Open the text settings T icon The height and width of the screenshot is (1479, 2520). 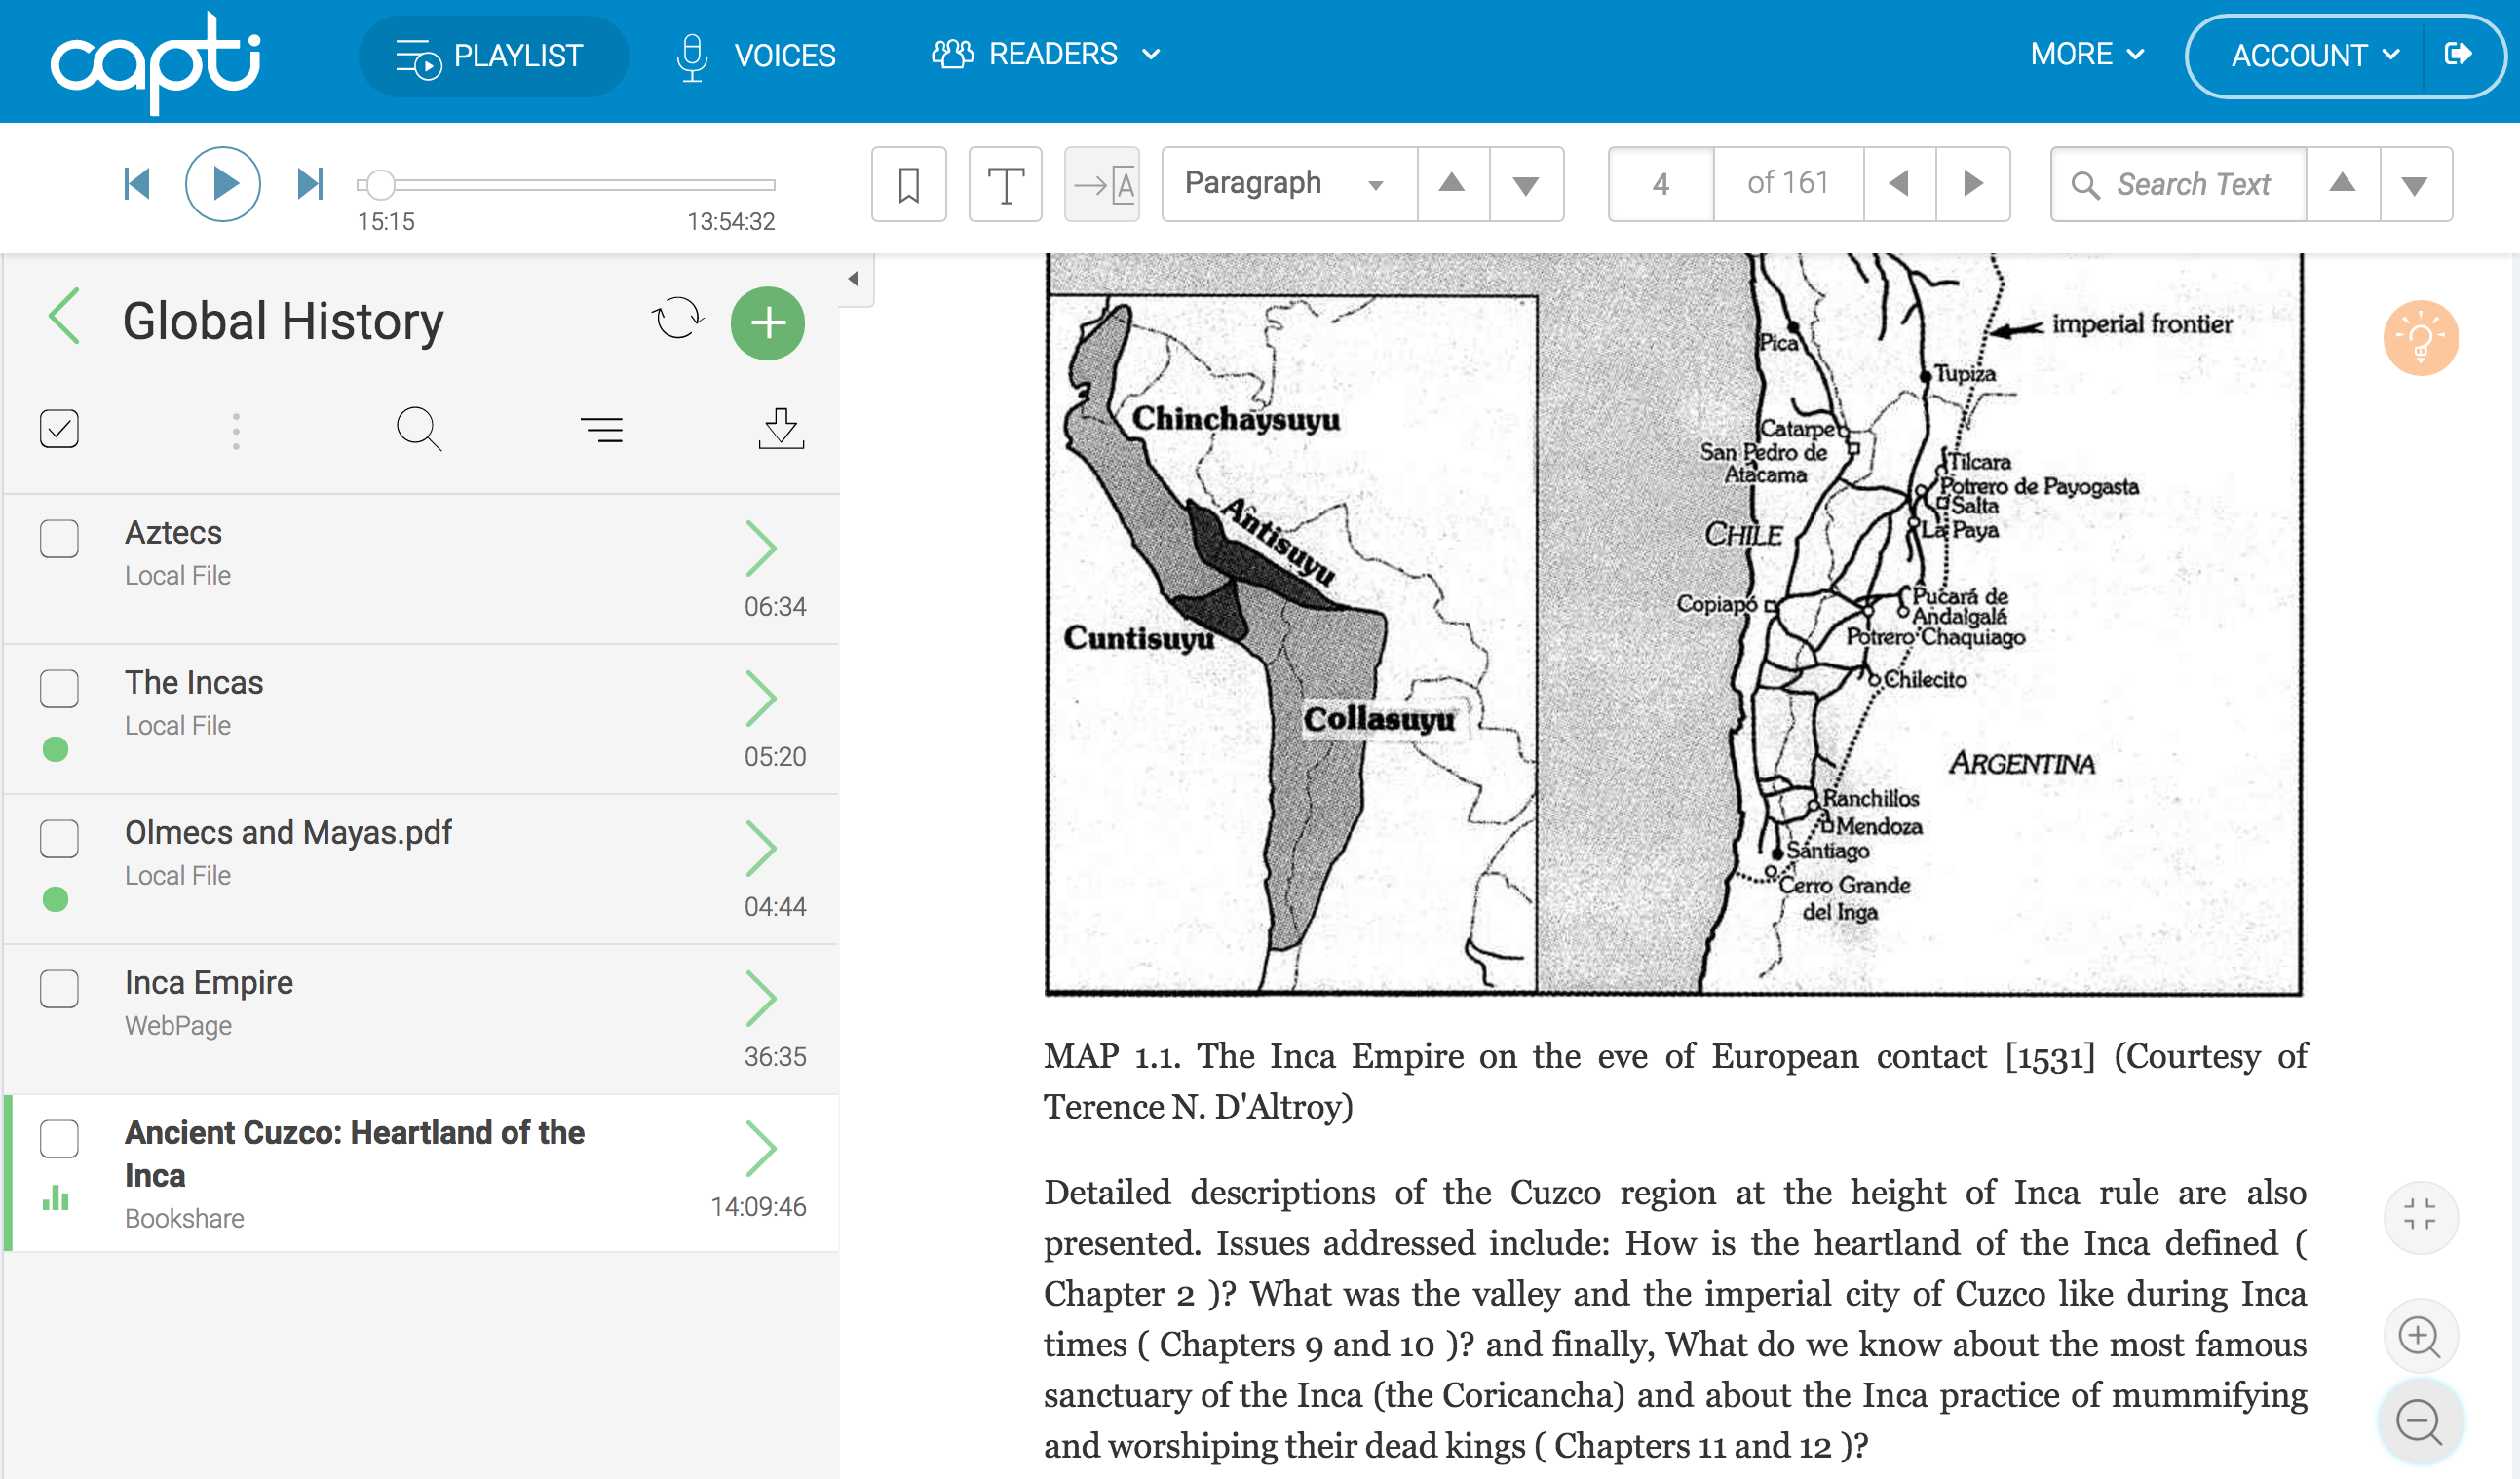1005,184
